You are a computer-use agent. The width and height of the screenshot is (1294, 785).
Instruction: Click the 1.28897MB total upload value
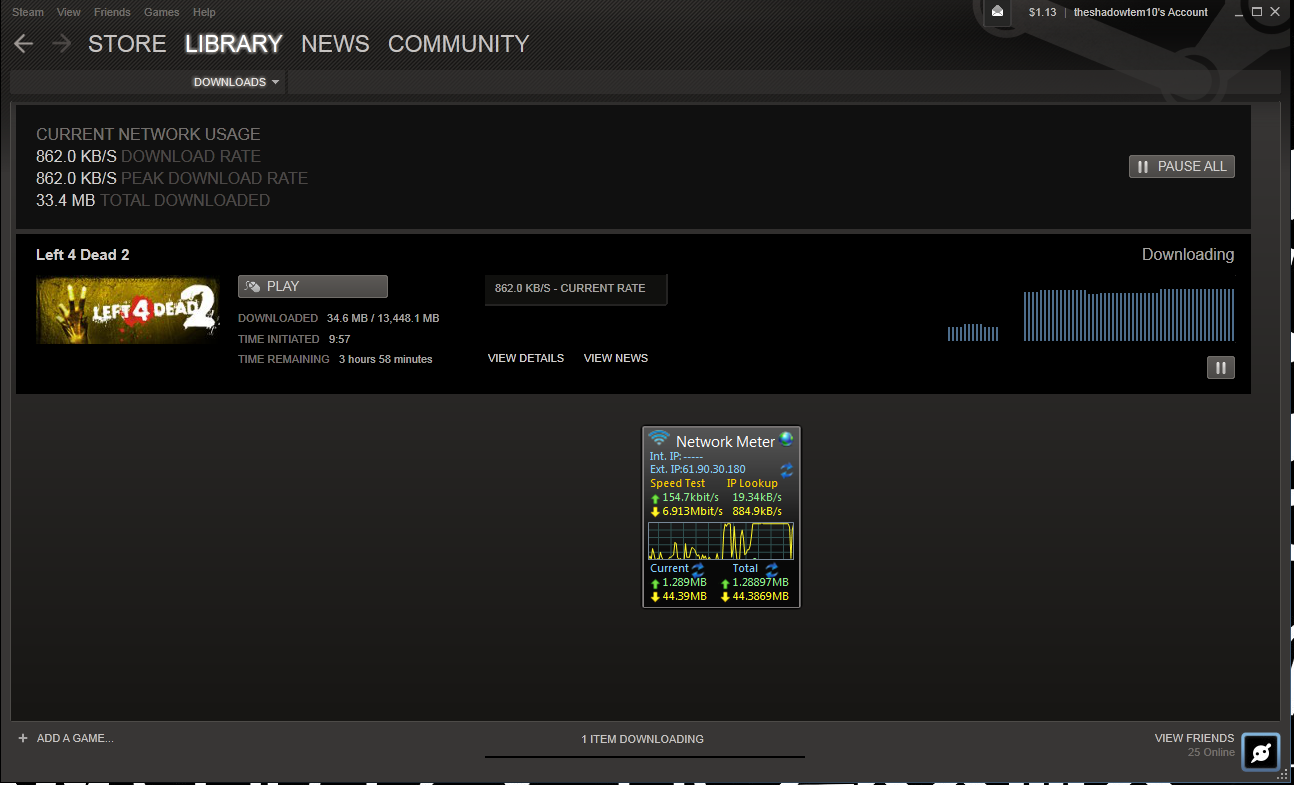tap(761, 582)
